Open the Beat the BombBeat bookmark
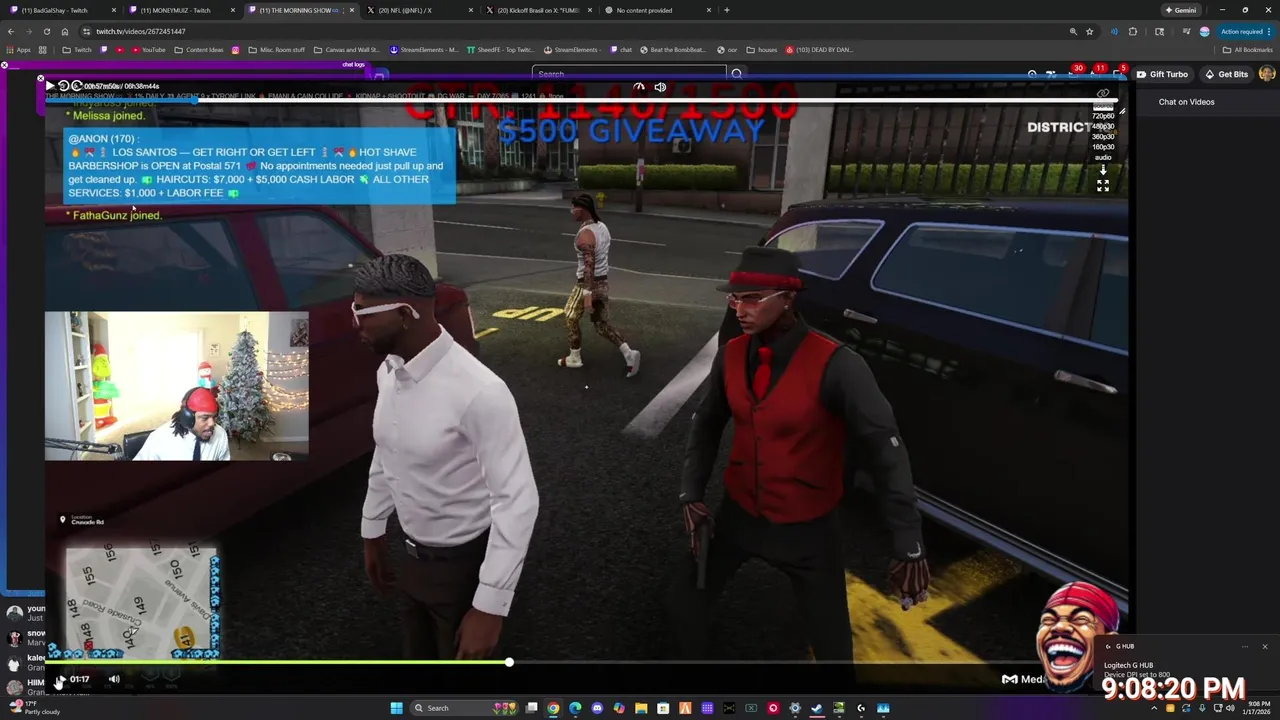Screen dimensions: 1280x720 point(673,50)
